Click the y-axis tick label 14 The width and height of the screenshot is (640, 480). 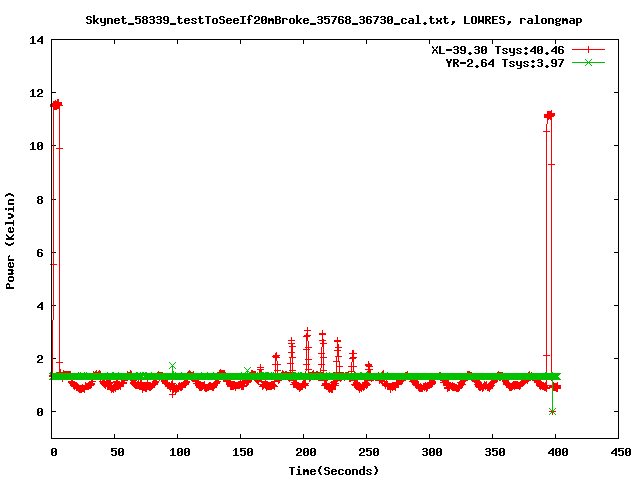click(36, 40)
